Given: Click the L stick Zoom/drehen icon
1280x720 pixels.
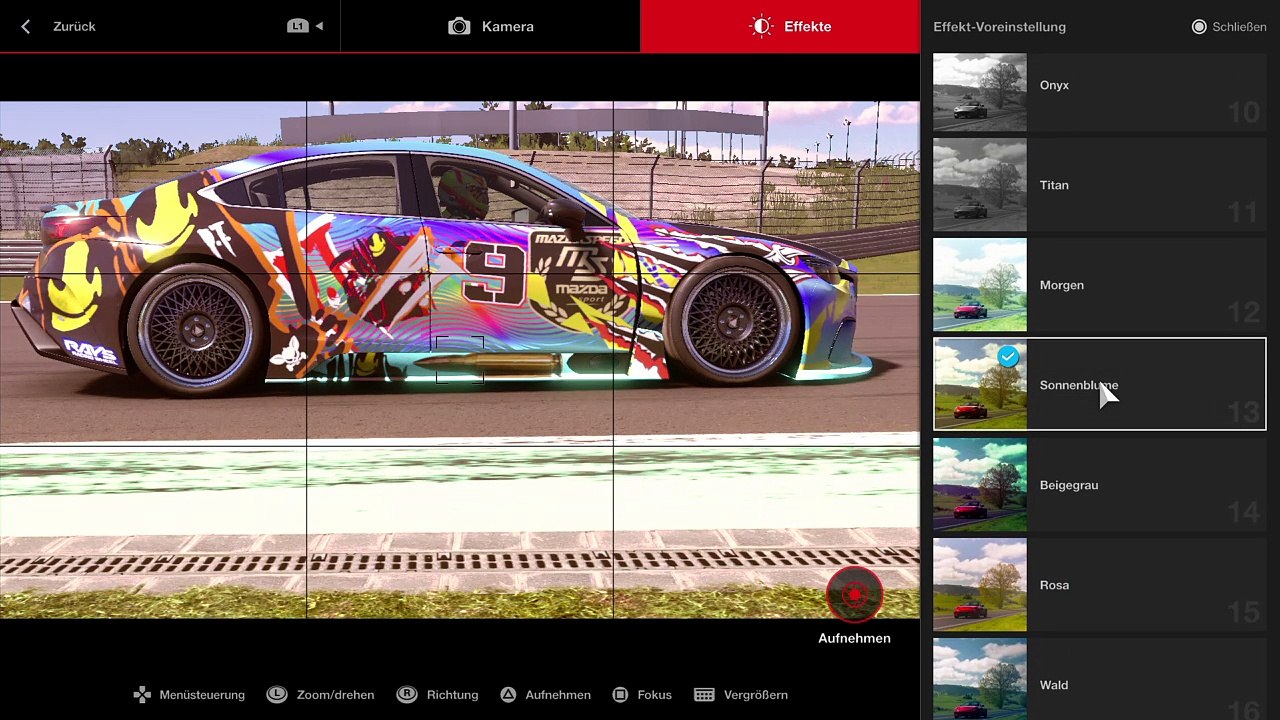Looking at the screenshot, I should pos(277,694).
